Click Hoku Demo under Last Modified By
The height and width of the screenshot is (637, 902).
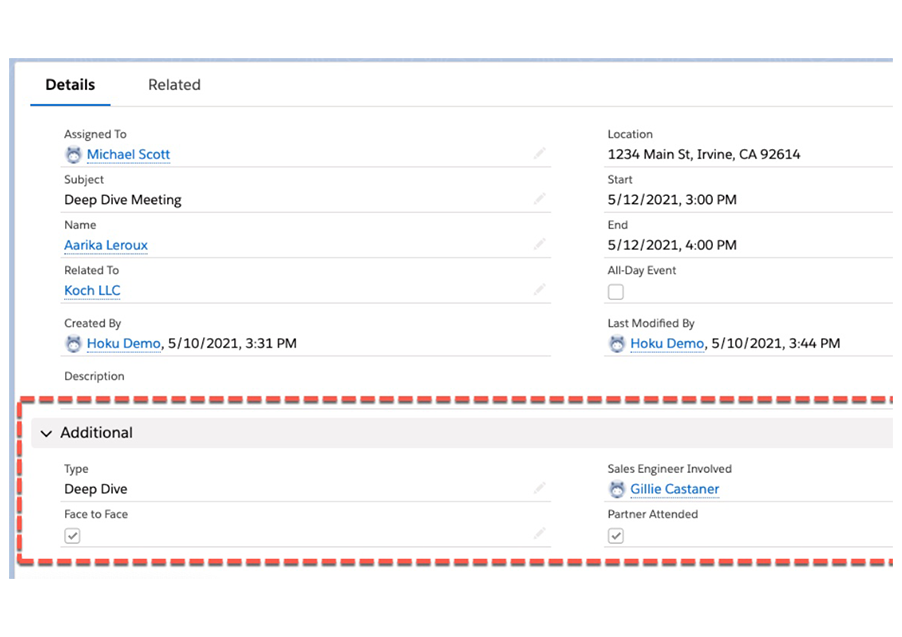[x=666, y=344]
